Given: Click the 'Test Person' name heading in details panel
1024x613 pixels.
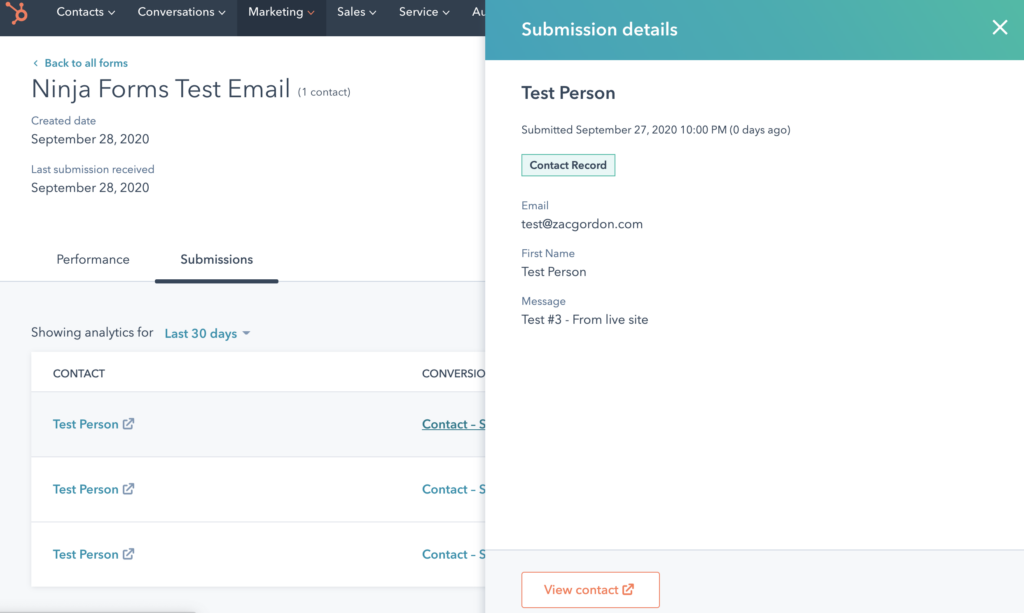Looking at the screenshot, I should pyautogui.click(x=568, y=93).
